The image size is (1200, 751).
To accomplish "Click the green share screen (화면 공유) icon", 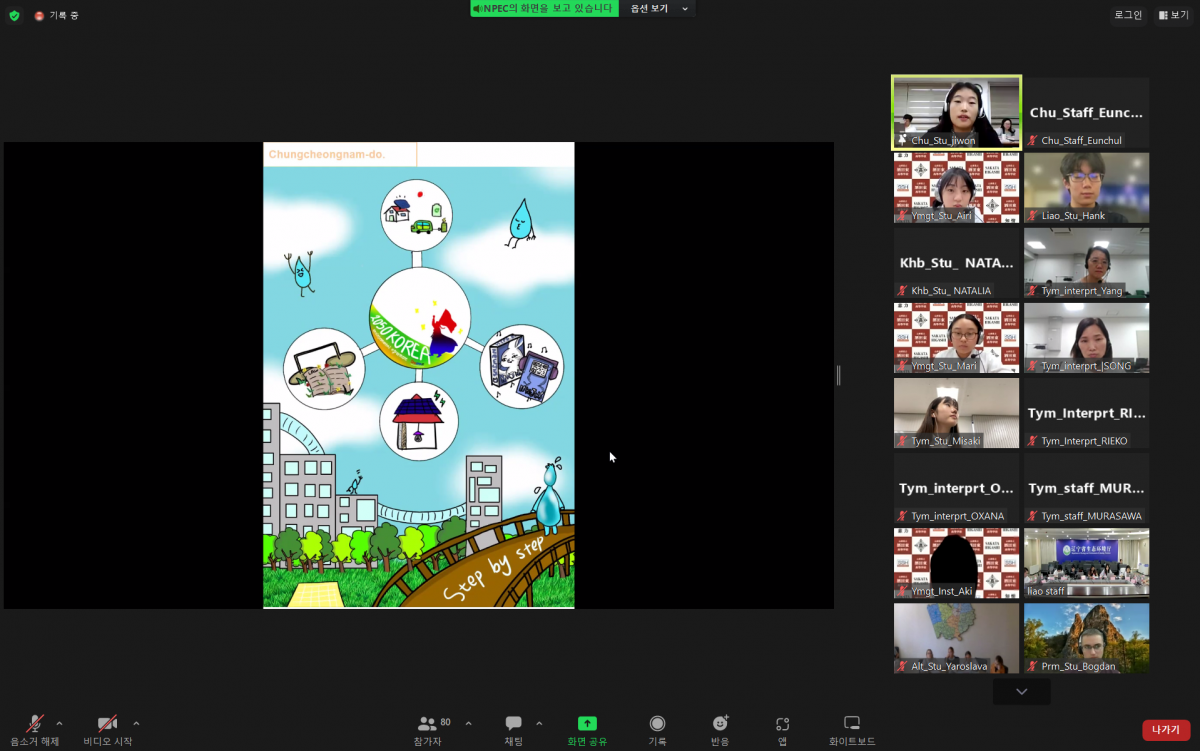I will 587,724.
